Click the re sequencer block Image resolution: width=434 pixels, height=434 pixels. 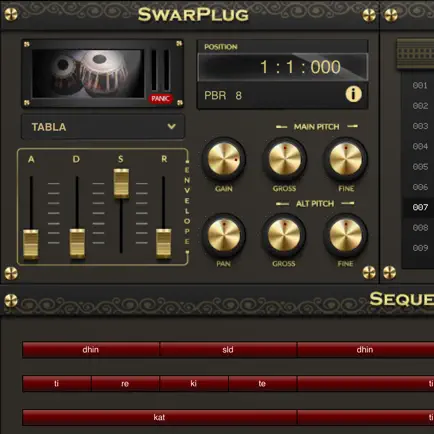point(125,384)
